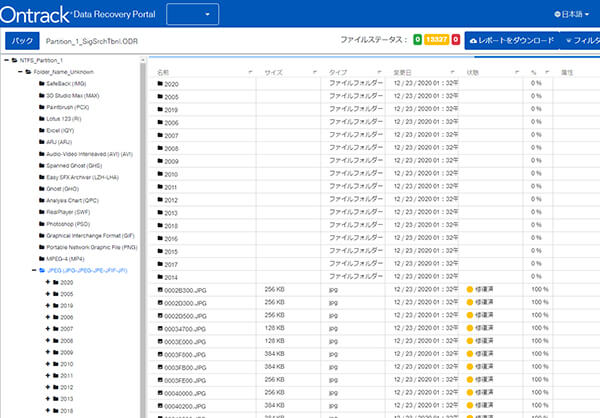Screen dimensions: 600x418
Task: Select Paintbrush (PCX) folder in tree
Action: [x=64, y=107]
